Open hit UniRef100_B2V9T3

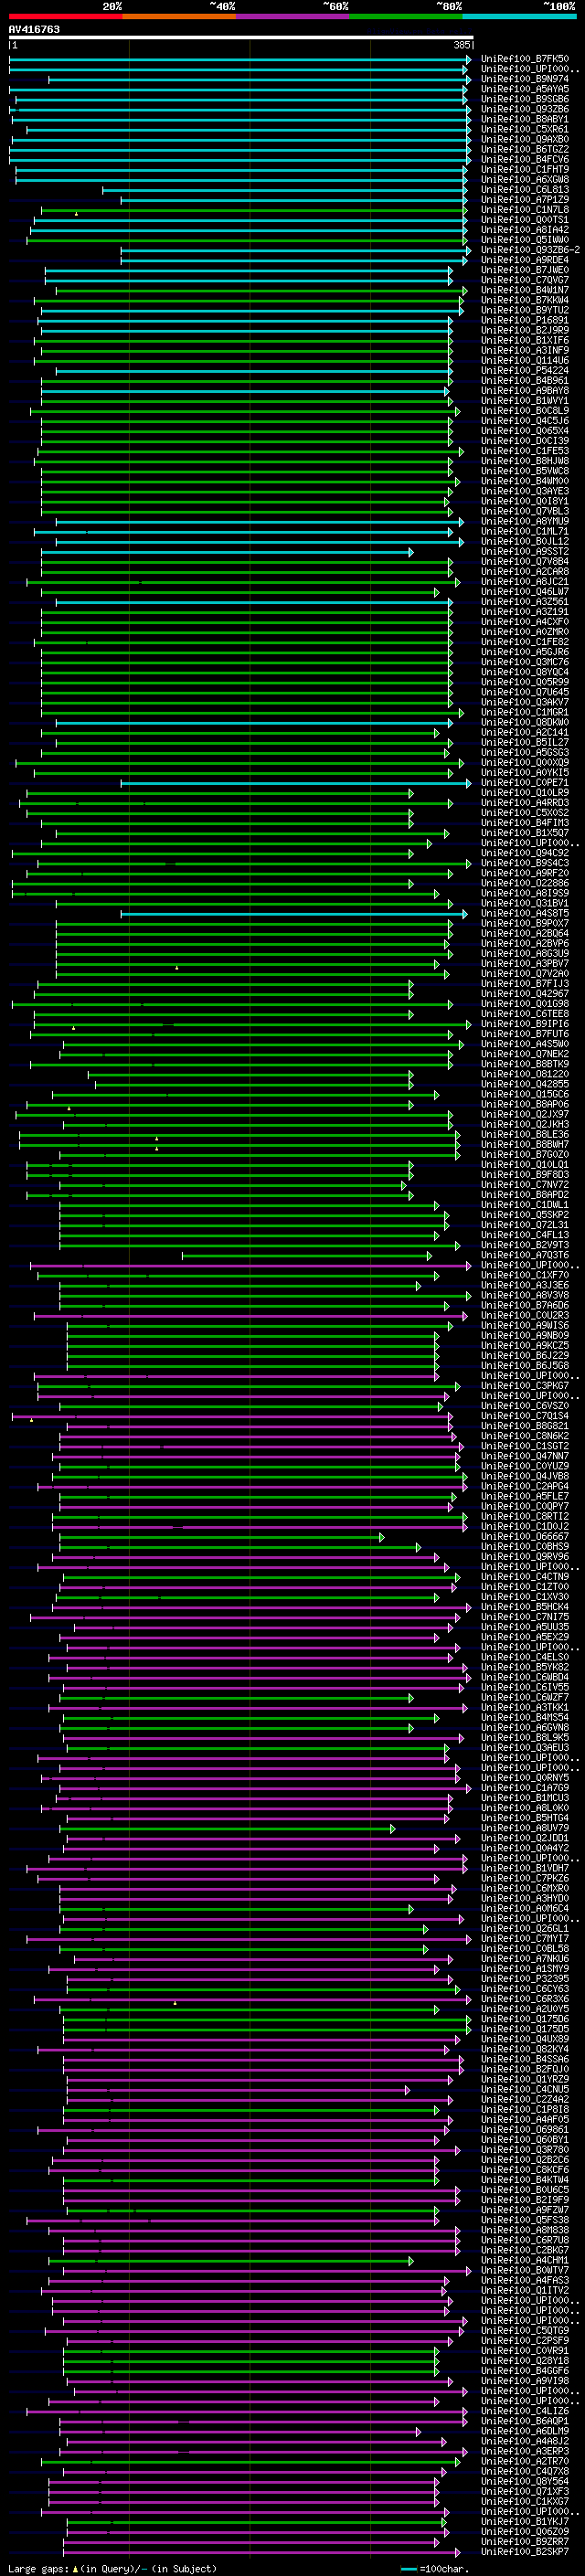click(524, 1245)
